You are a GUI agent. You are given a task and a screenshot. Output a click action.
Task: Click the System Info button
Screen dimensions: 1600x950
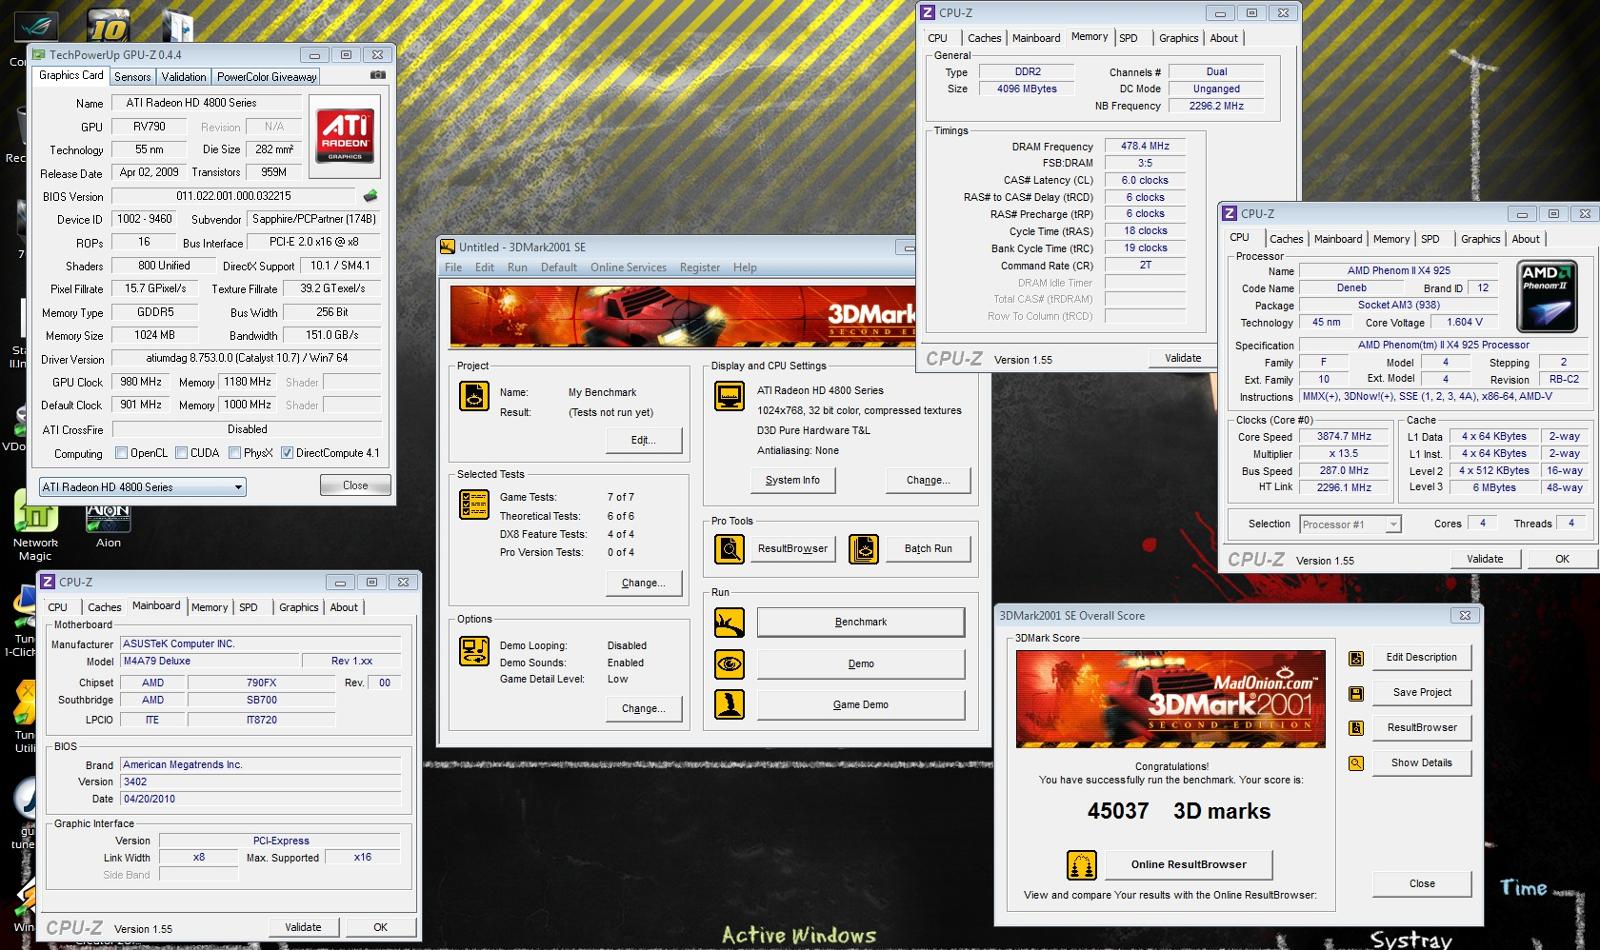[792, 480]
